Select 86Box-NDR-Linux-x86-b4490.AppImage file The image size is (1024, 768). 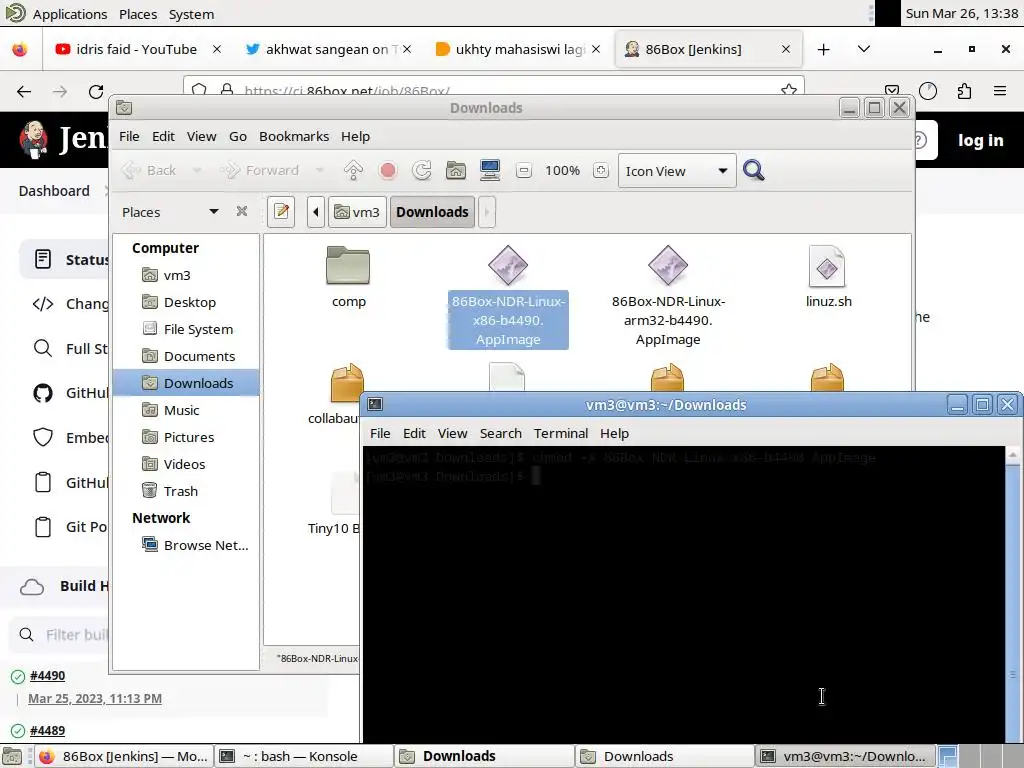pos(508,297)
